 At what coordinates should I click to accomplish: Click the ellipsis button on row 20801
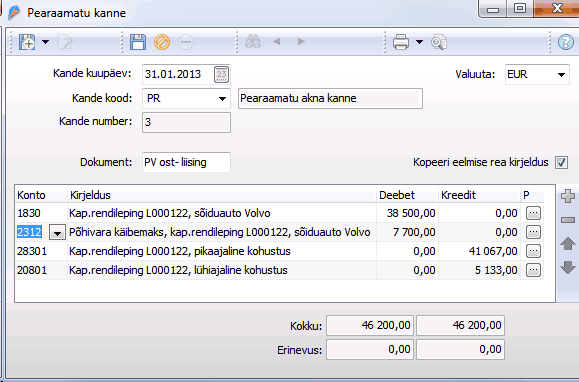[533, 270]
